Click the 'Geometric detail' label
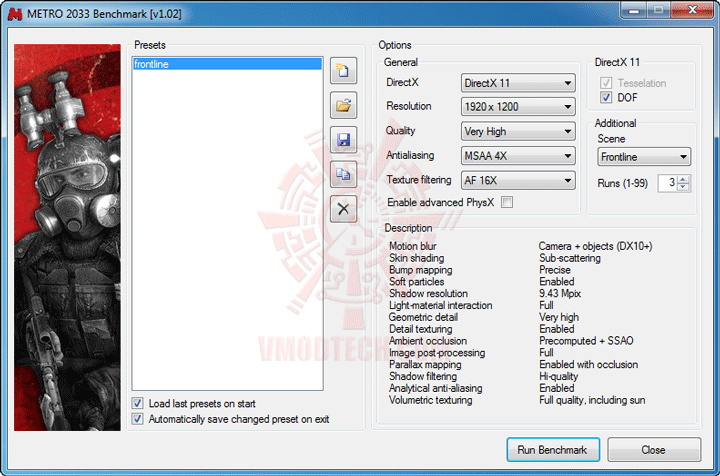720x476 pixels. click(x=423, y=317)
